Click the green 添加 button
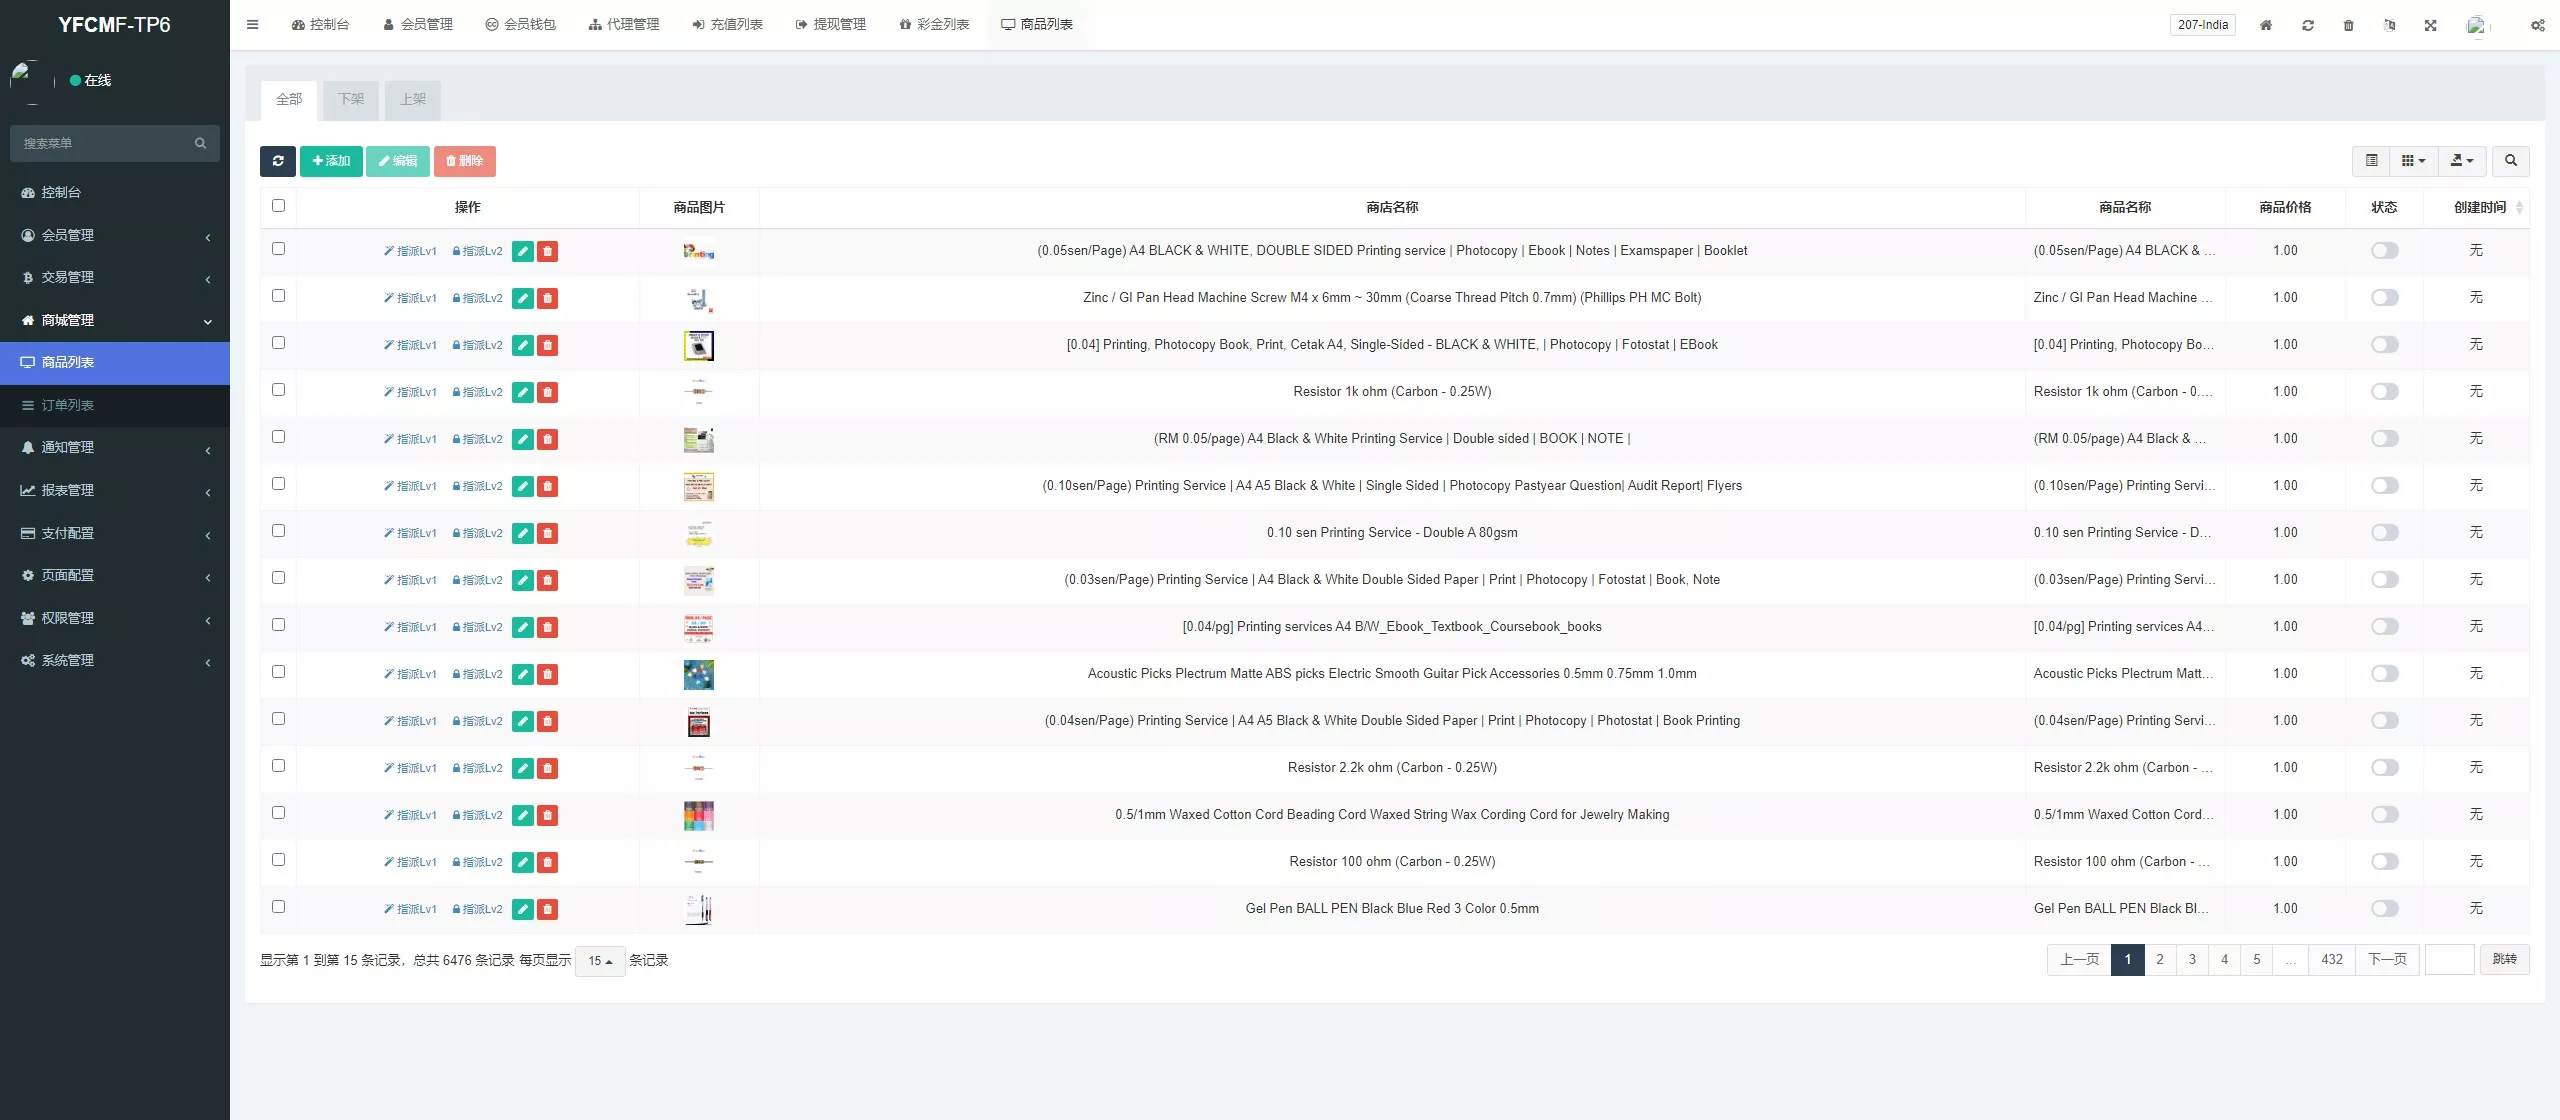The image size is (2560, 1120). tap(331, 161)
